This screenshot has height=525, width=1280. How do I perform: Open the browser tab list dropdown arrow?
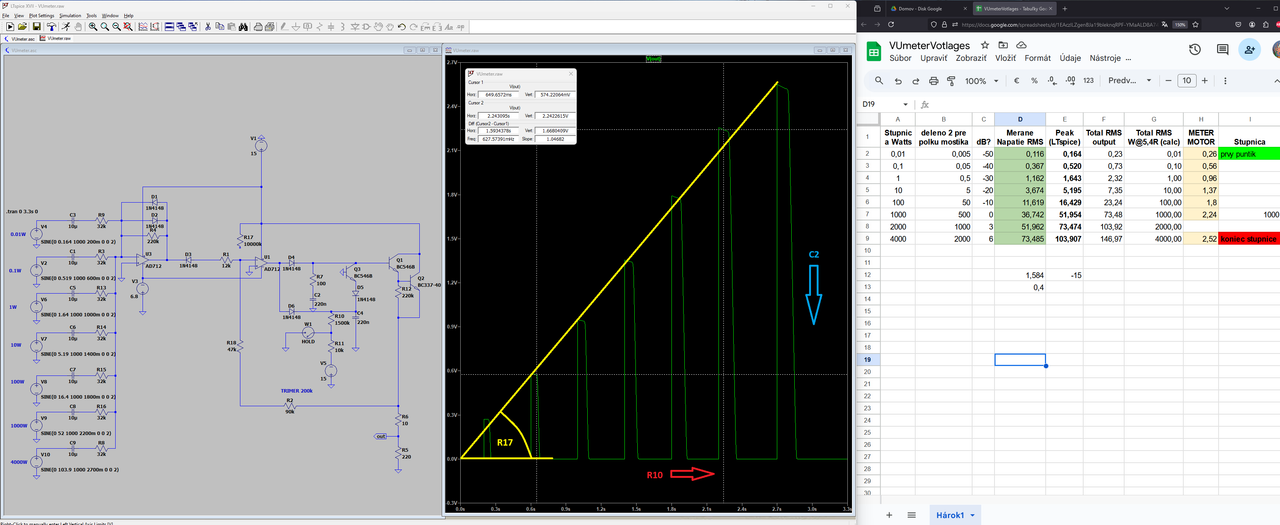(1227, 8)
